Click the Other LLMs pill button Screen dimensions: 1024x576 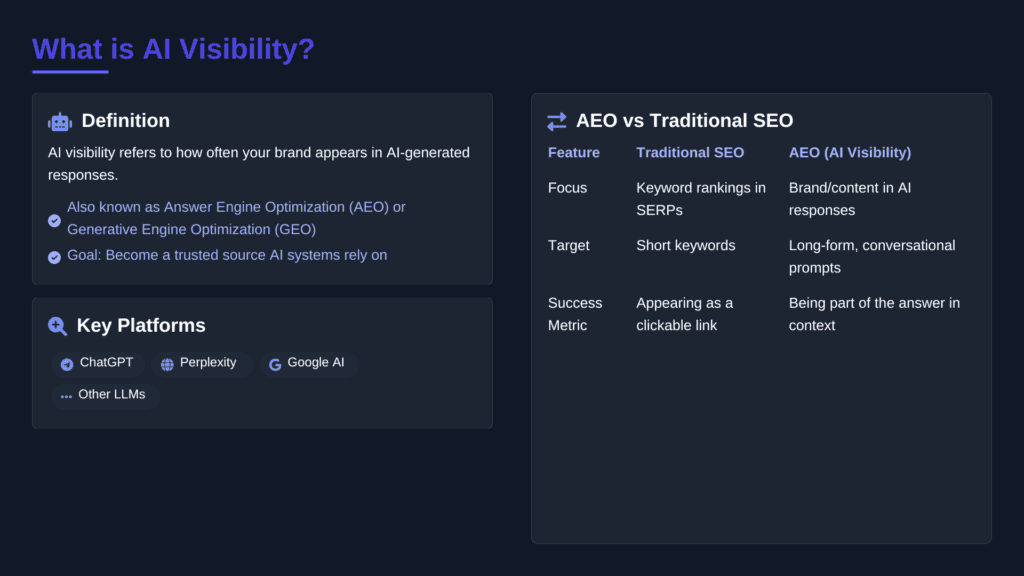coord(105,395)
